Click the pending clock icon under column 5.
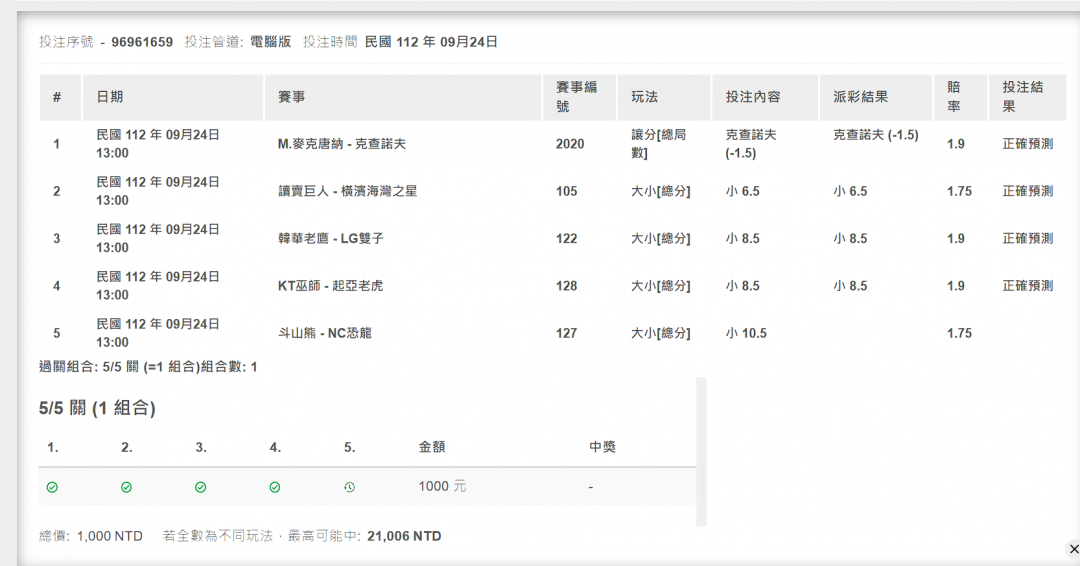The width and height of the screenshot is (1080, 566). (349, 487)
